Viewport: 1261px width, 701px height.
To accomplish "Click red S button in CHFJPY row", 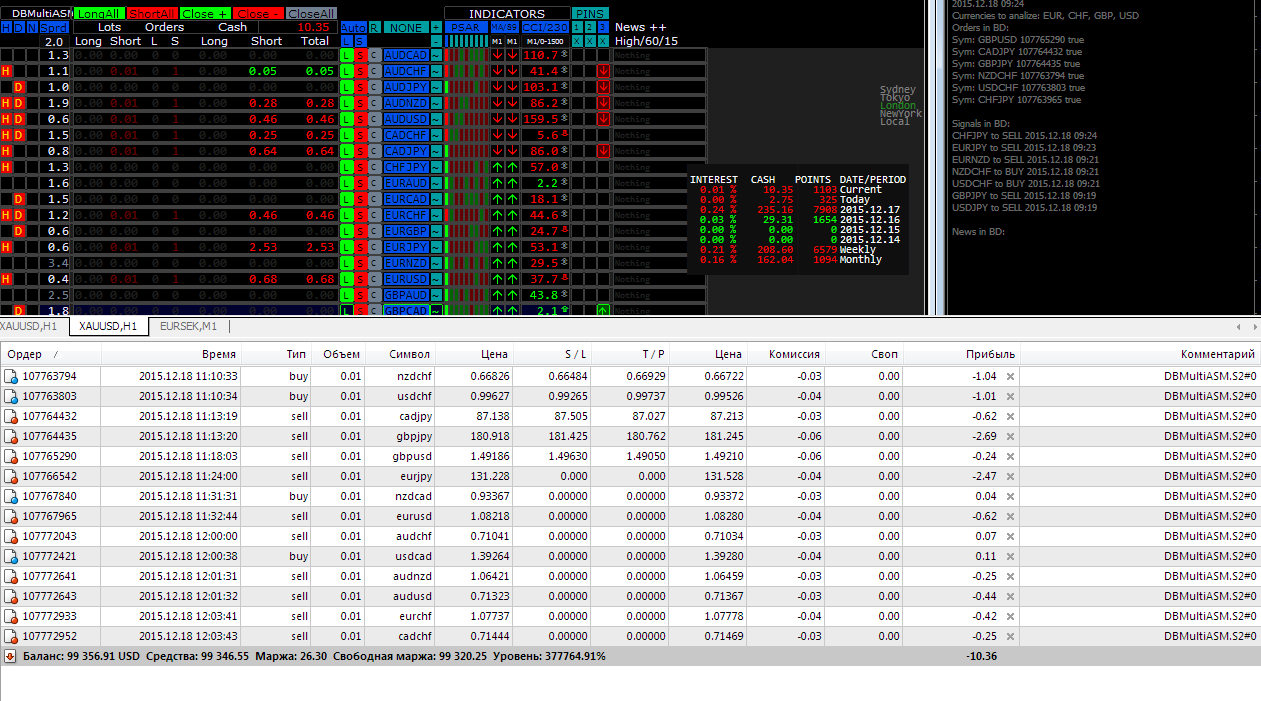I will point(361,167).
